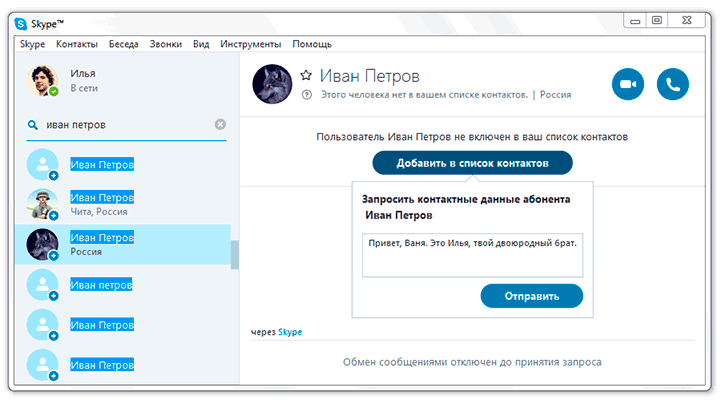The width and height of the screenshot is (721, 400).
Task: Add Иван Петров to favorites with star
Action: coord(306,75)
